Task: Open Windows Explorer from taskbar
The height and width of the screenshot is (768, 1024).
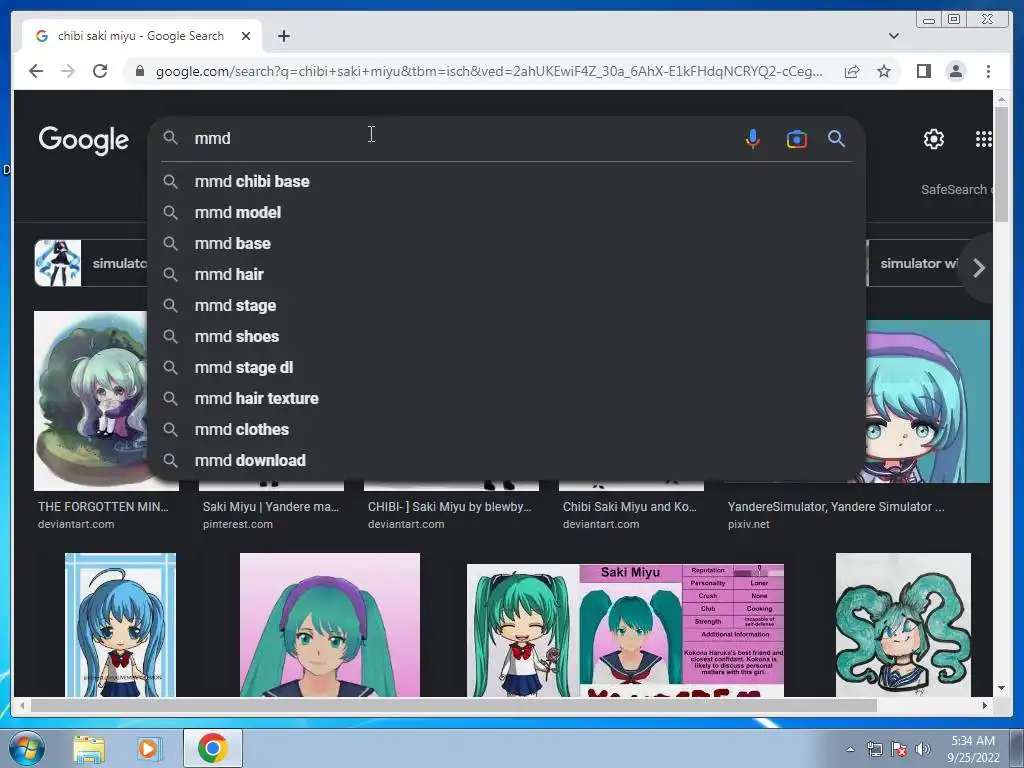Action: [89, 748]
